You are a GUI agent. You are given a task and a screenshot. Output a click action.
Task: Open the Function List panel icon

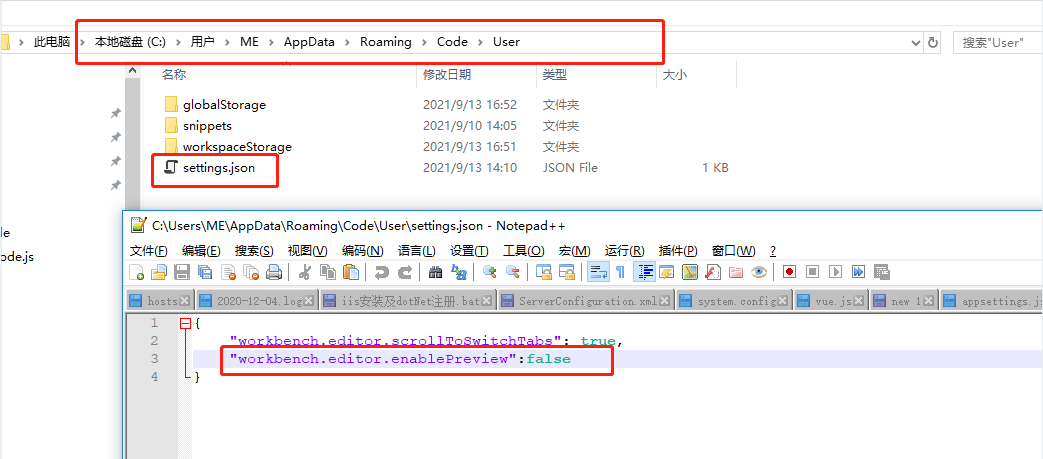[x=713, y=271]
